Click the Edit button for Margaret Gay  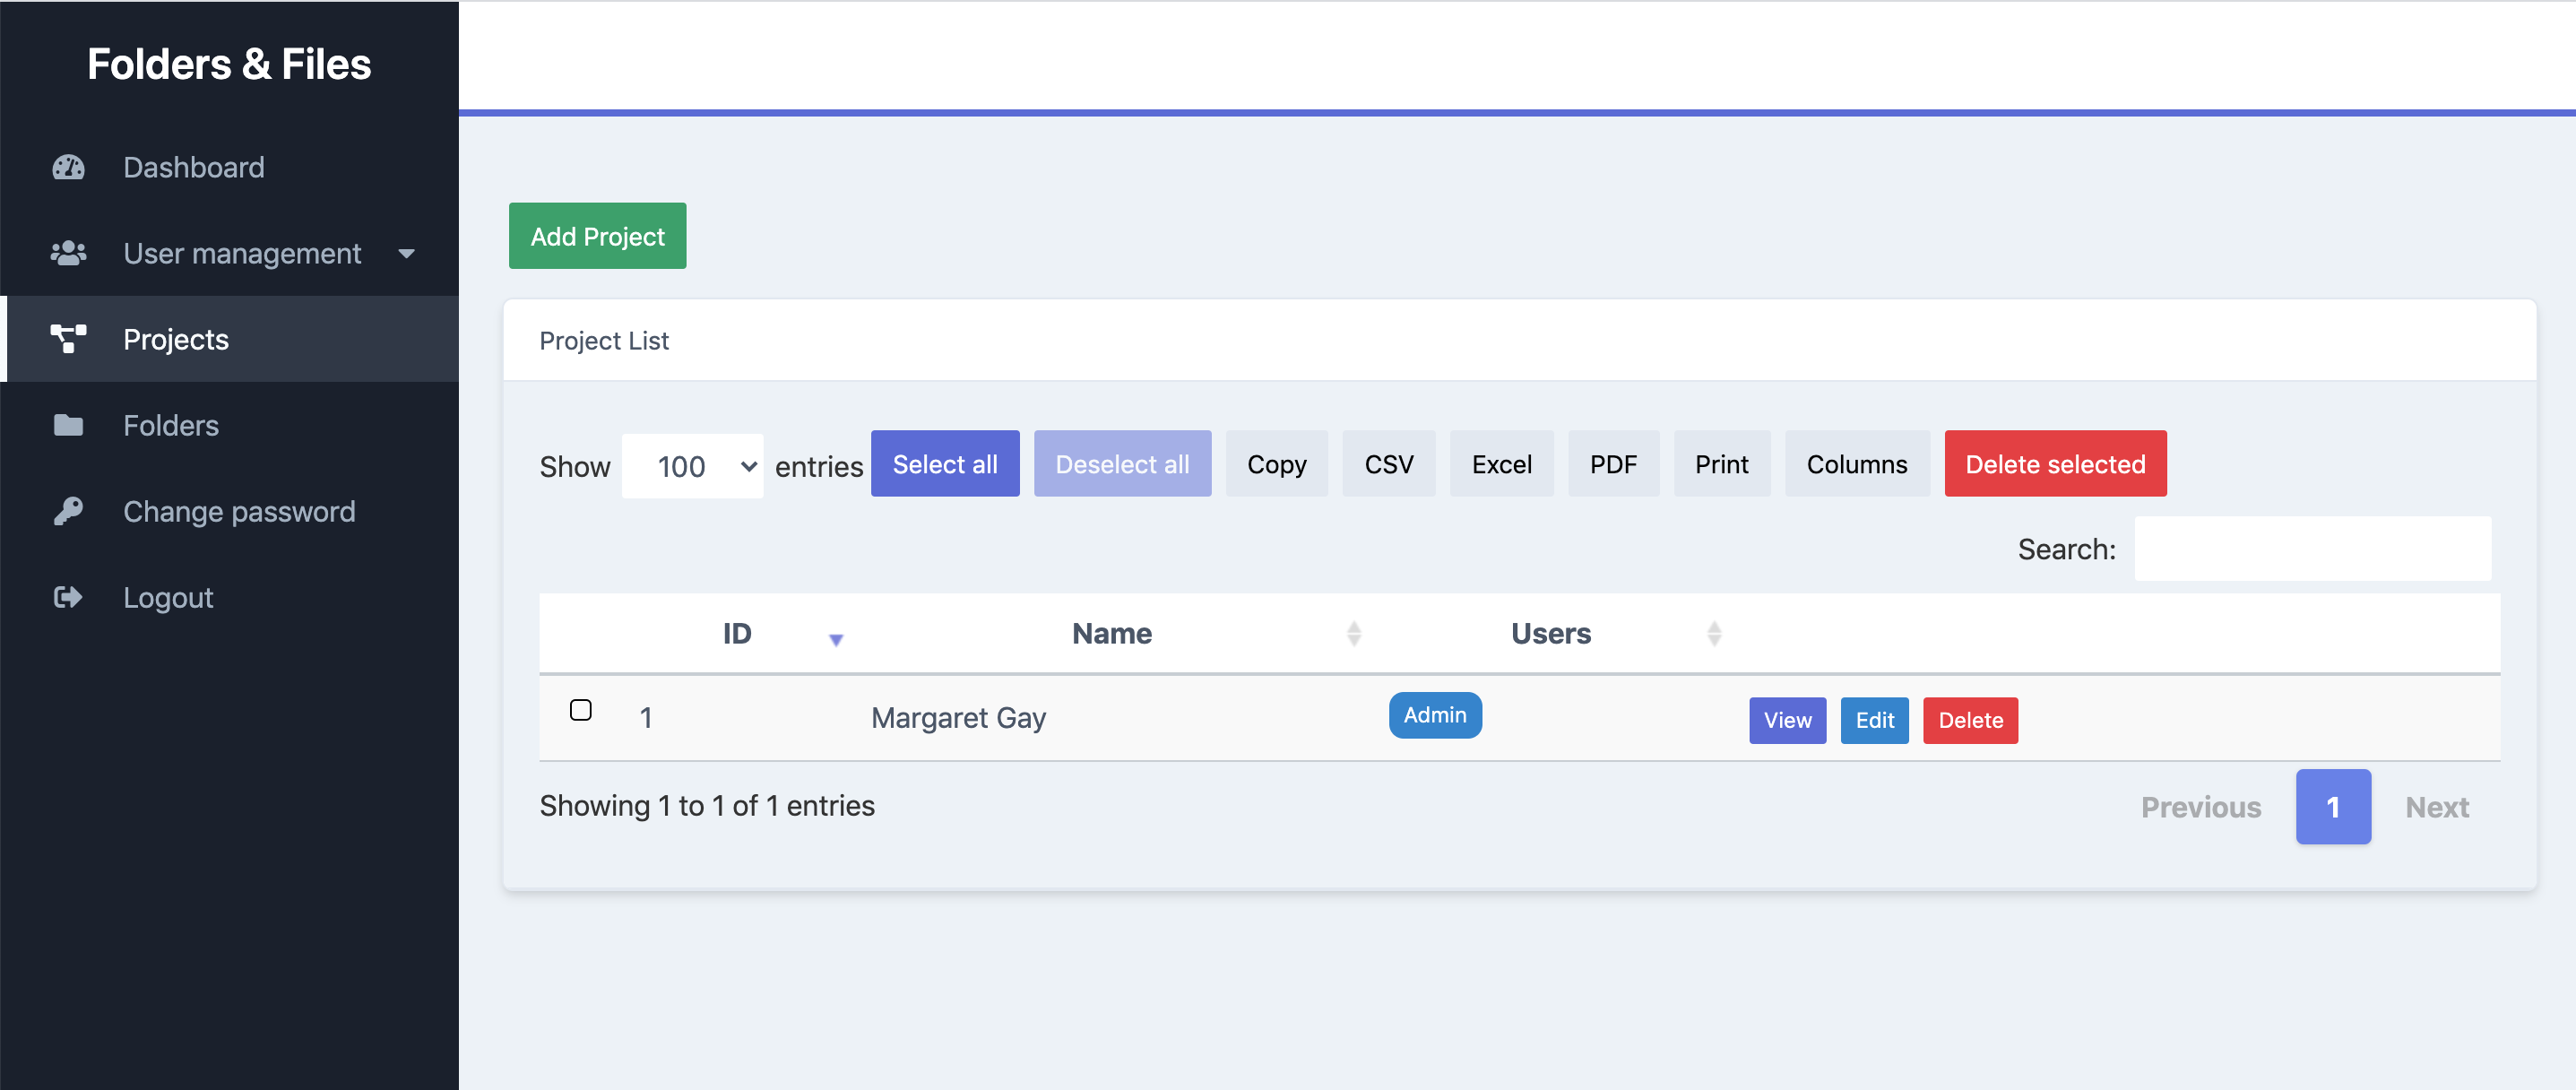pyautogui.click(x=1873, y=718)
